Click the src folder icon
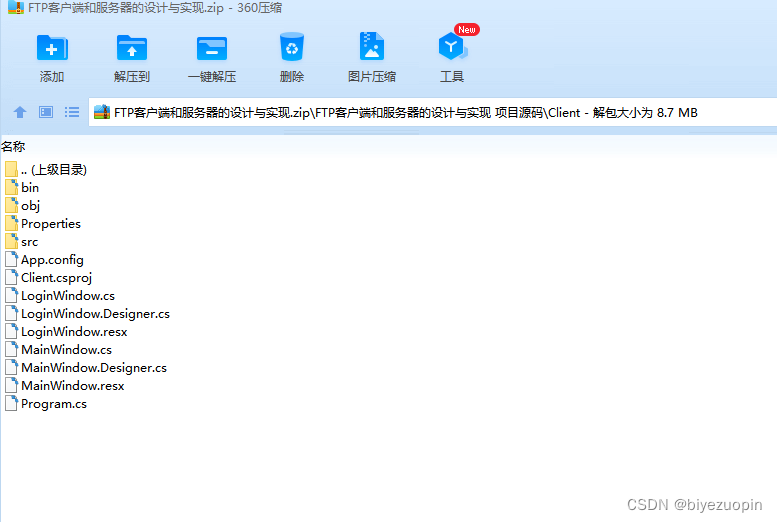Viewport: 777px width, 522px height. click(x=11, y=241)
